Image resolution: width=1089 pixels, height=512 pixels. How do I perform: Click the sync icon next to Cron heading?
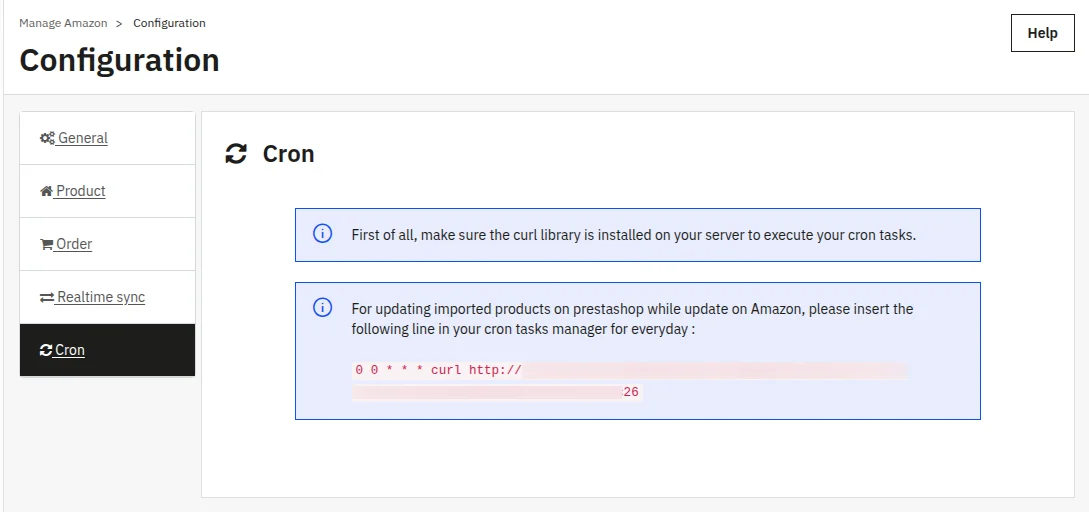tap(236, 154)
